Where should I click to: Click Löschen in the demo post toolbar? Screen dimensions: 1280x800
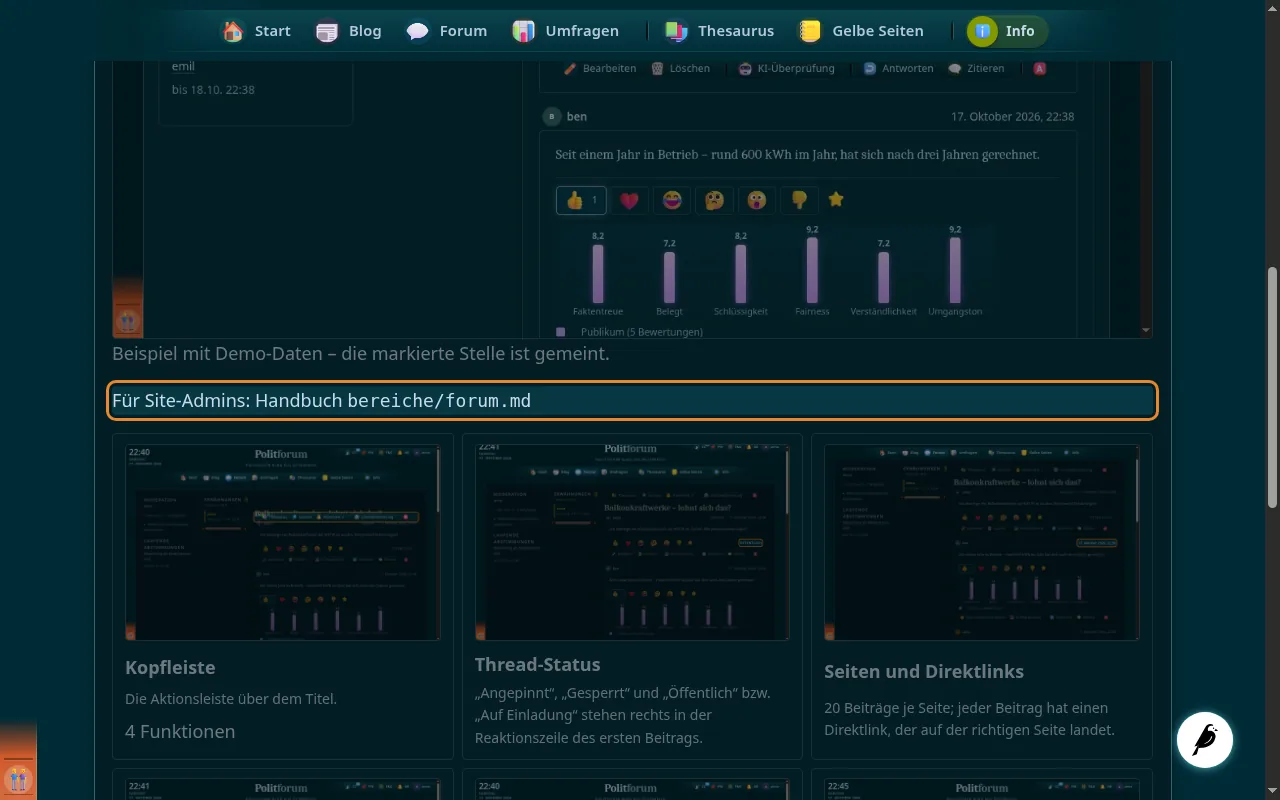(680, 68)
